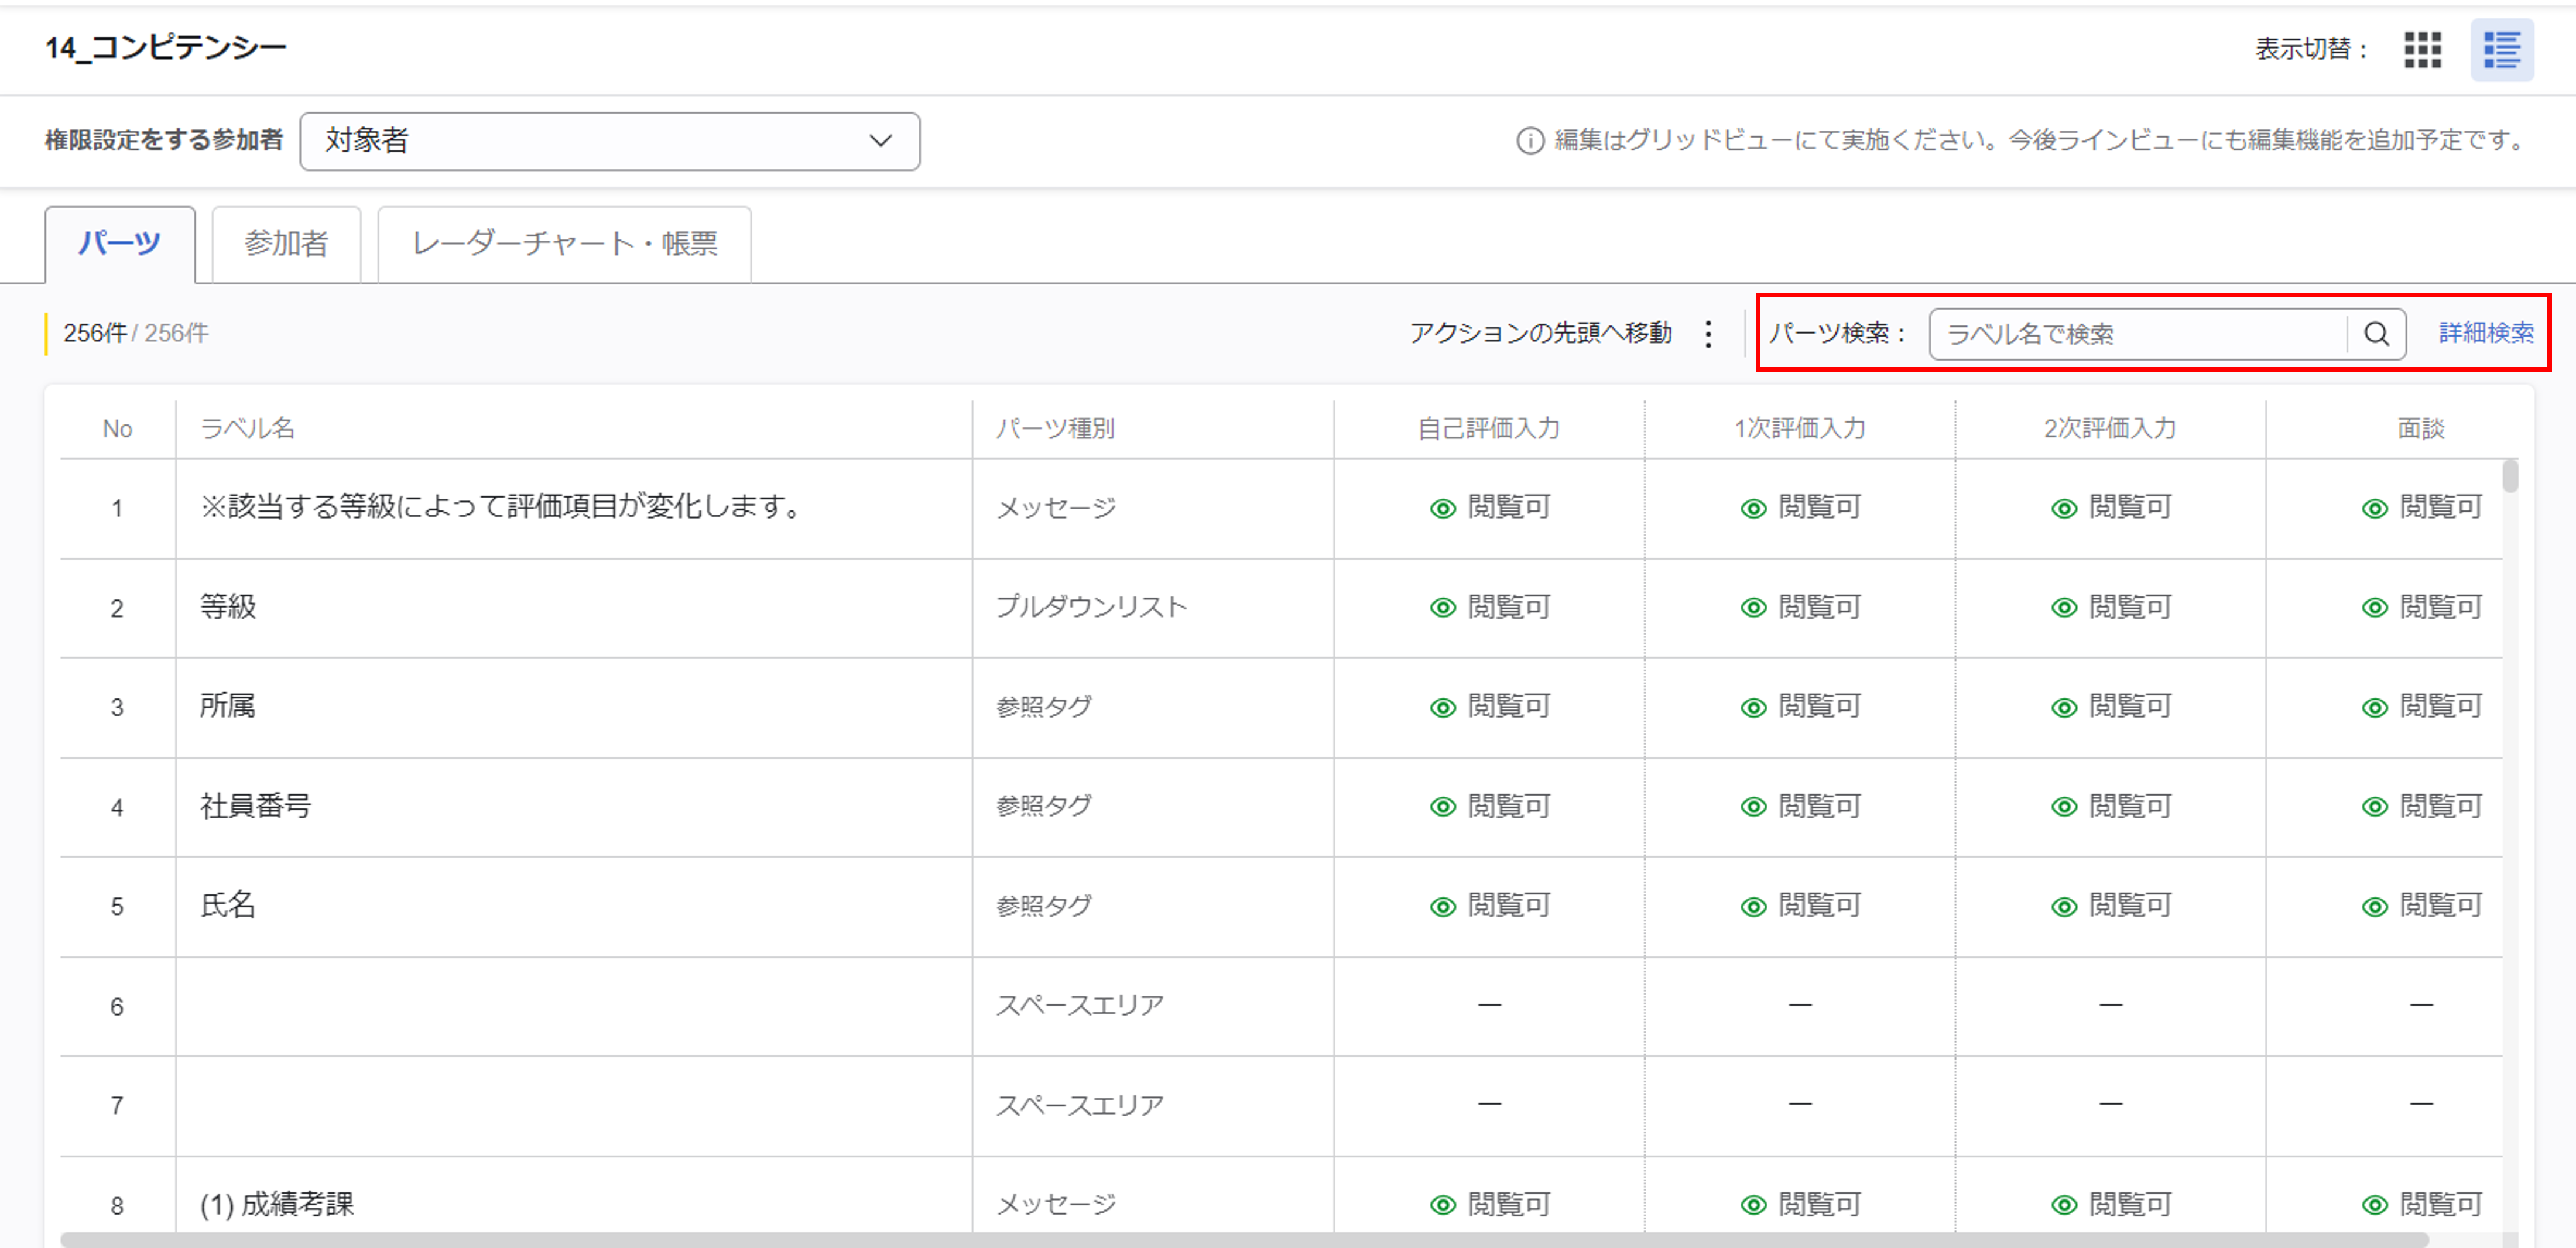The image size is (2576, 1248).
Task: Open the three-dot more options menu
Action: coord(1708,334)
